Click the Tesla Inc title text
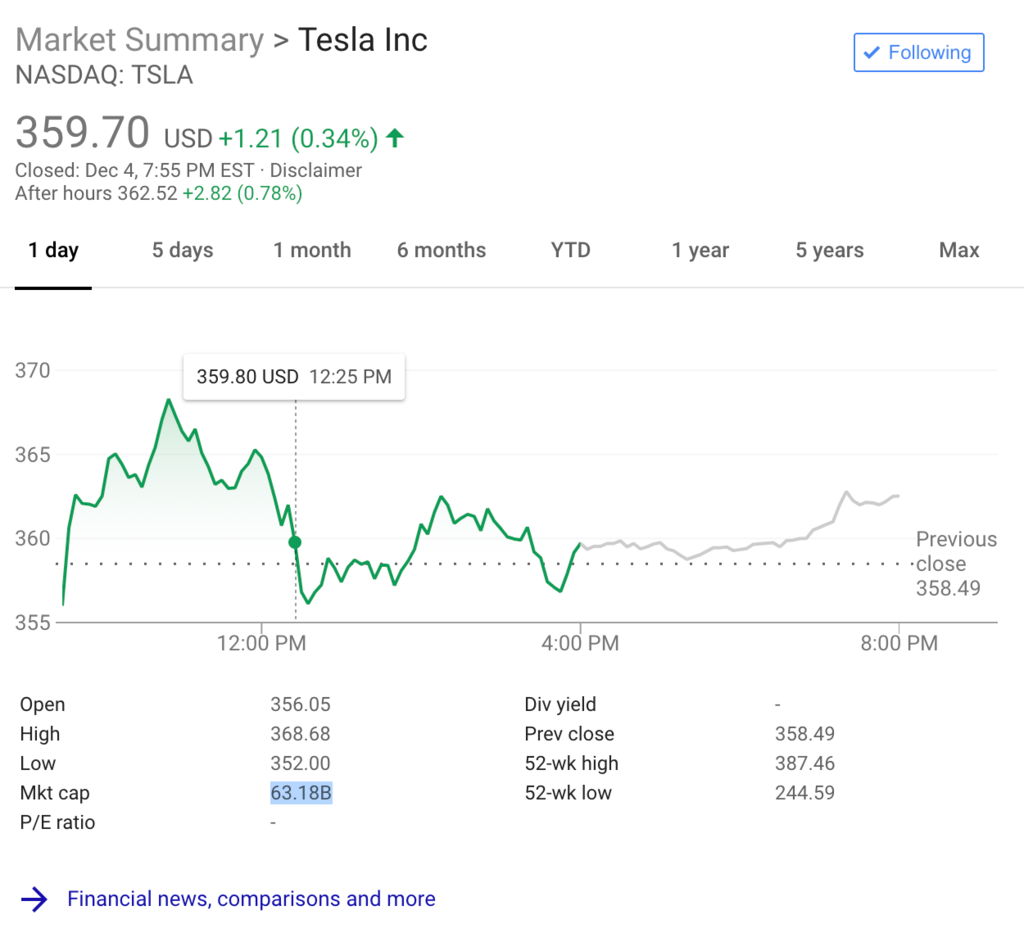Image resolution: width=1024 pixels, height=942 pixels. pos(363,40)
